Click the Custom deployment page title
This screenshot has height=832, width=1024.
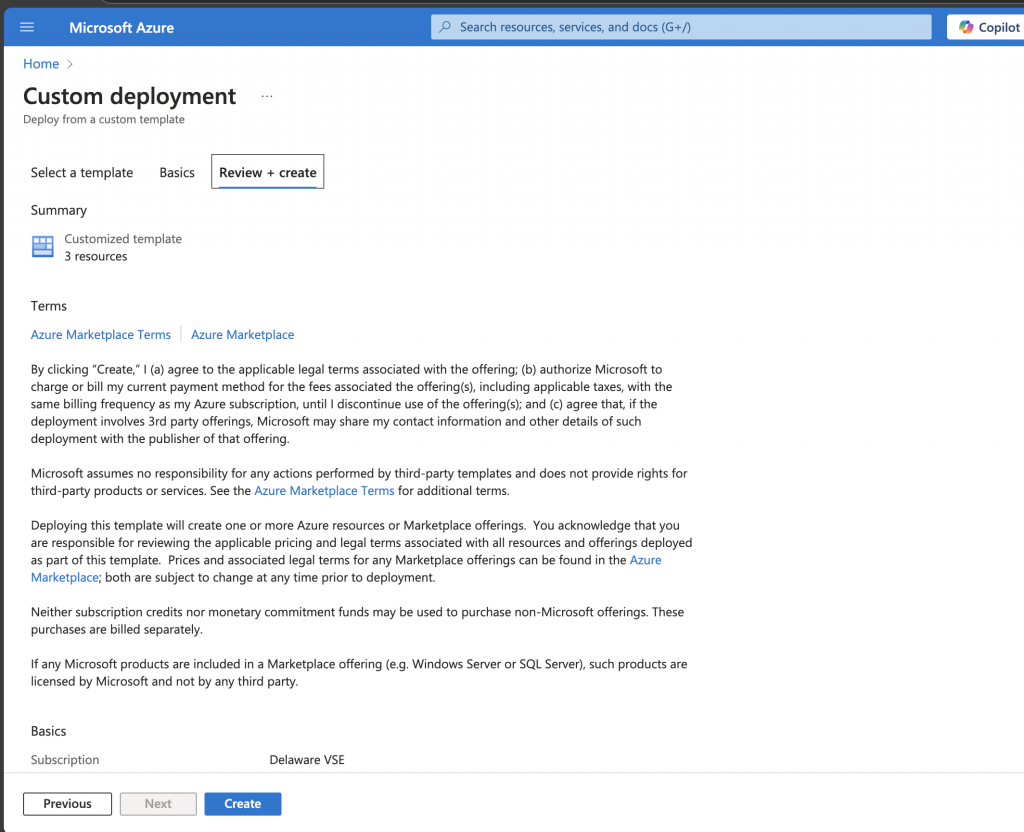[x=129, y=96]
